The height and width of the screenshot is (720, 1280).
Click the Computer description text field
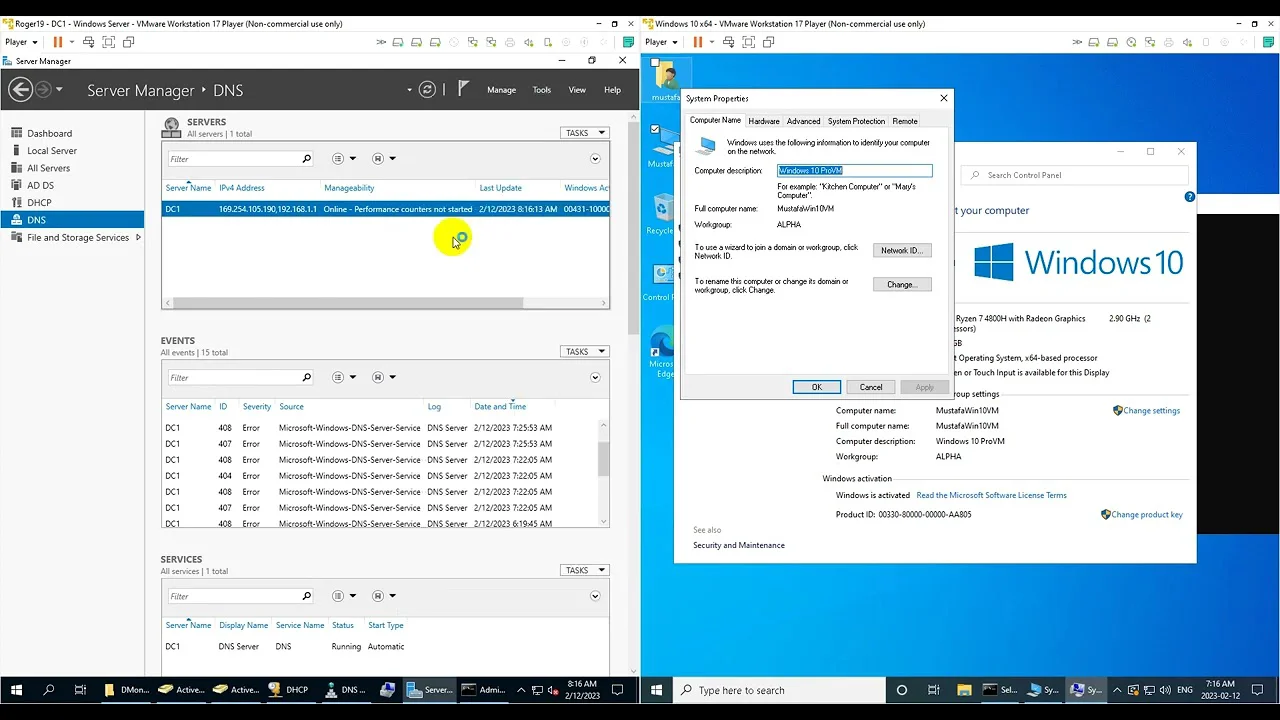point(854,171)
